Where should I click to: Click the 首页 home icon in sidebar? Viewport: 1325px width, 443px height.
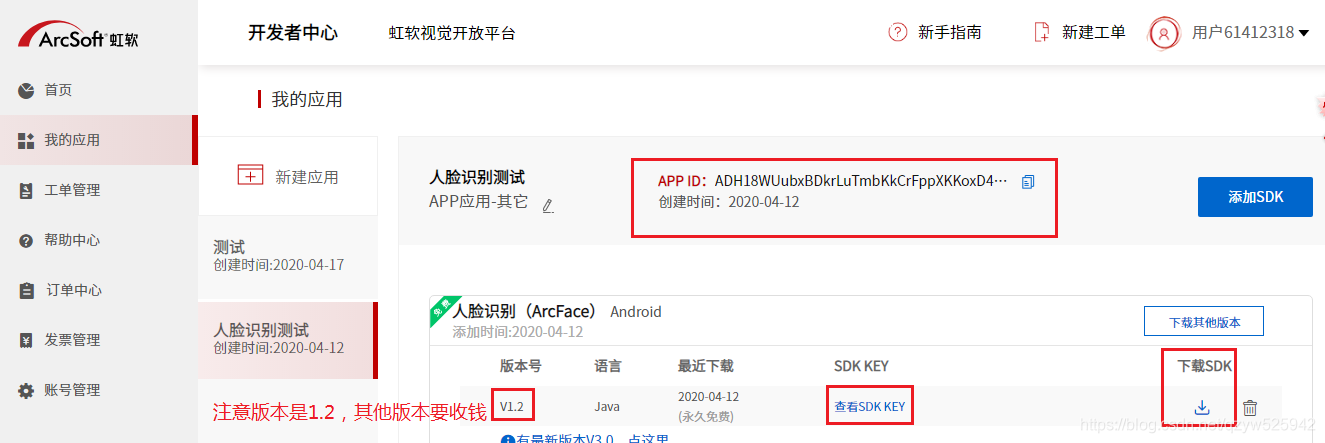click(x=26, y=90)
